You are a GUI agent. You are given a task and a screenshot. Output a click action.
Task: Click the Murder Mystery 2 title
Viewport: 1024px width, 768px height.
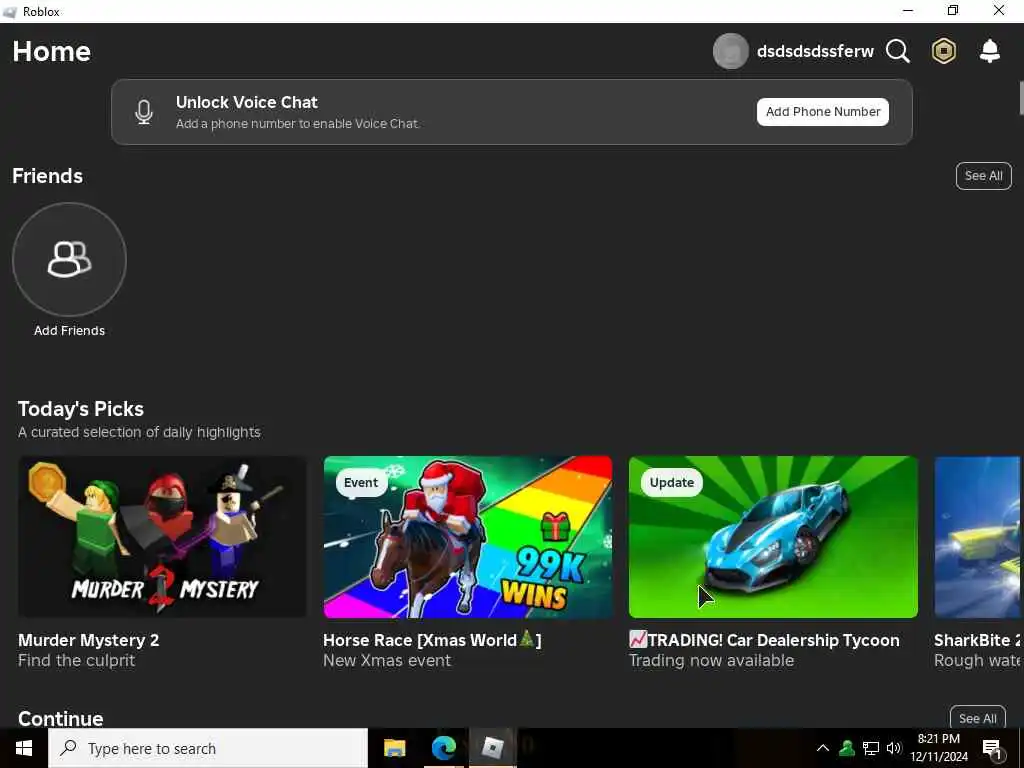(x=88, y=640)
